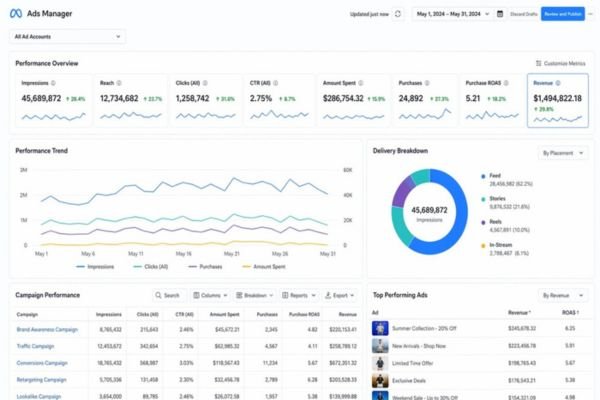Image resolution: width=600 pixels, height=400 pixels.
Task: Open the calendar icon next to date range
Action: (500, 14)
